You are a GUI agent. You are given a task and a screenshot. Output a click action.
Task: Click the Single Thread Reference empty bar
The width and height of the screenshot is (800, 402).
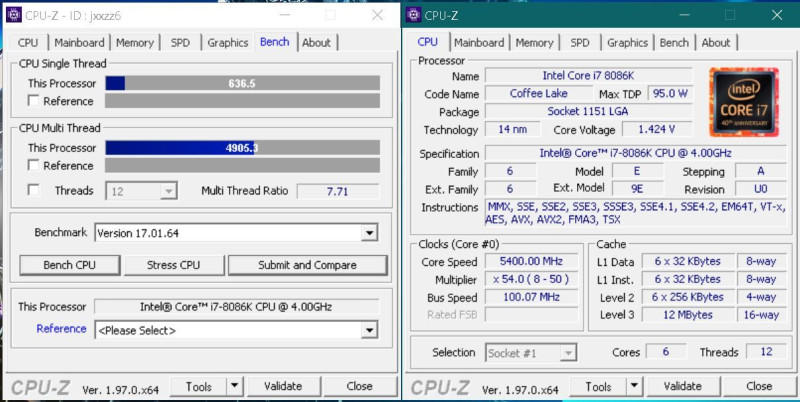[x=242, y=101]
